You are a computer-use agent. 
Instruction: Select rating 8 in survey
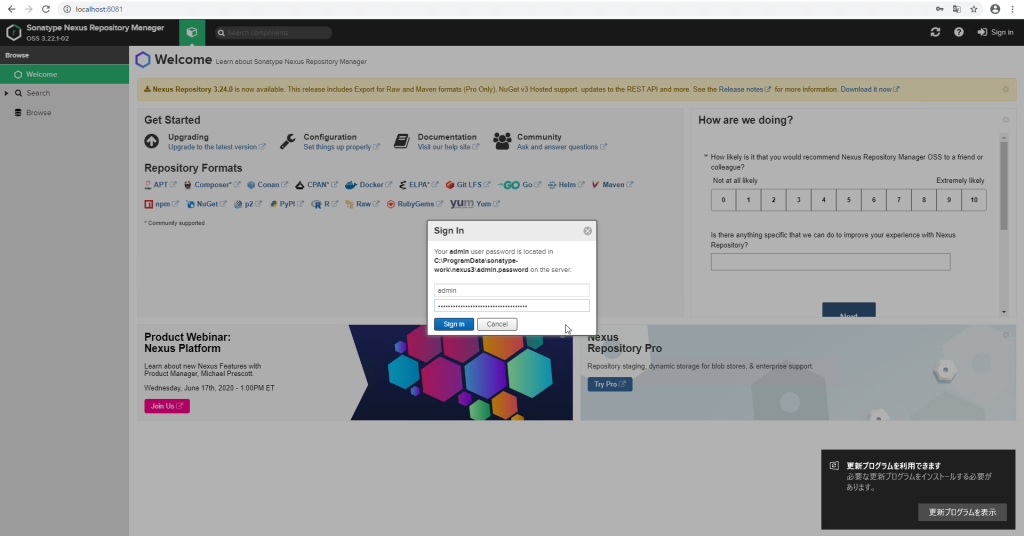923,200
